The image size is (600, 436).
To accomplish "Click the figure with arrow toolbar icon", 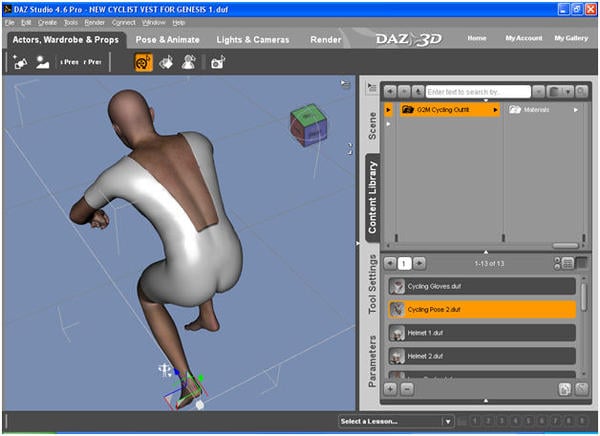I will click(189, 62).
